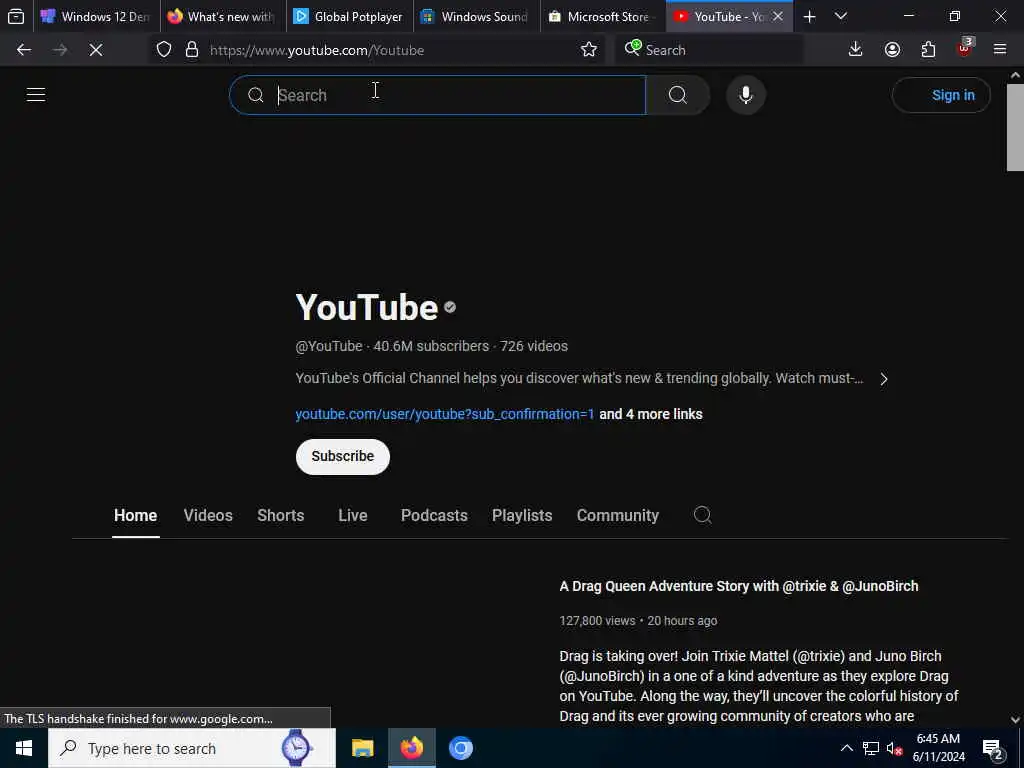Open Firefox View icon at tab bar start
Image resolution: width=1024 pixels, height=768 pixels.
tap(16, 16)
